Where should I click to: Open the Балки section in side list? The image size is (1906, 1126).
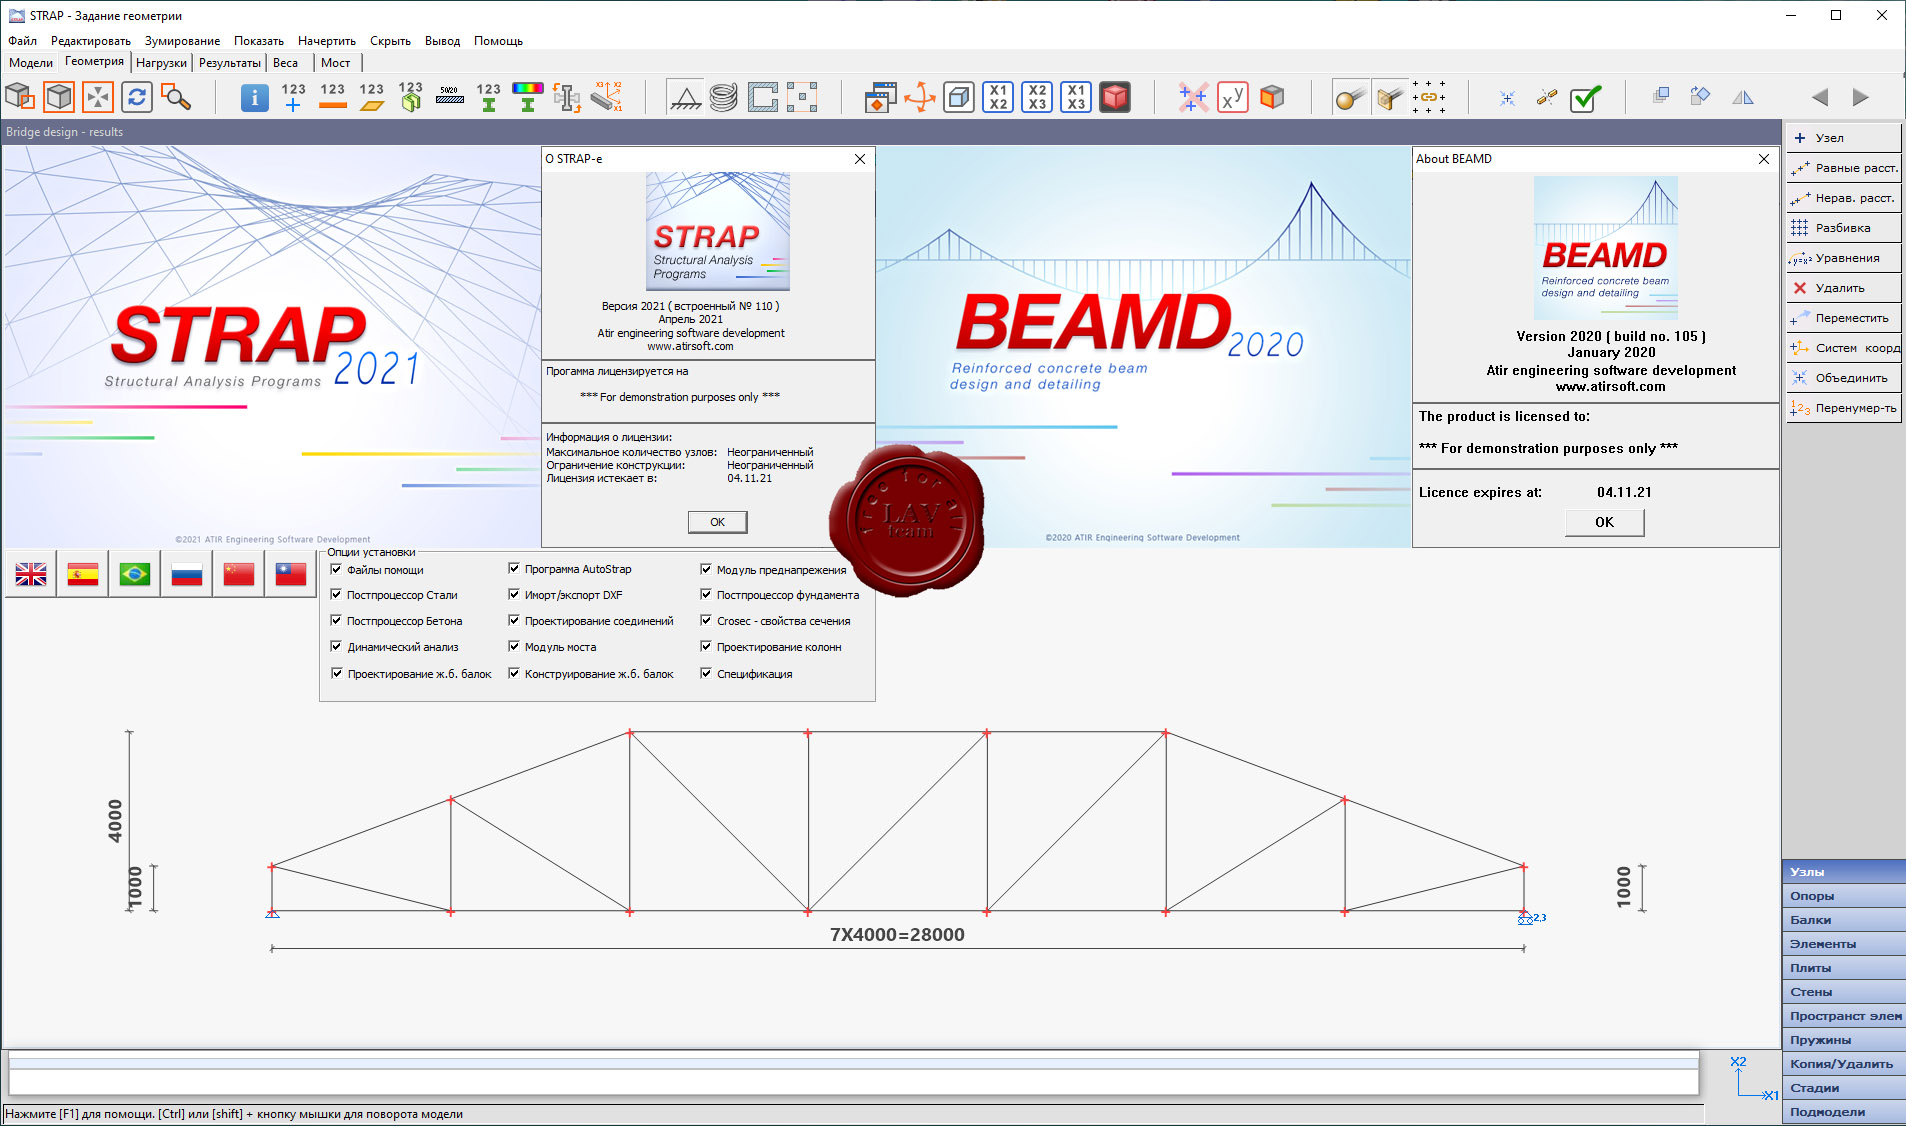(1843, 920)
